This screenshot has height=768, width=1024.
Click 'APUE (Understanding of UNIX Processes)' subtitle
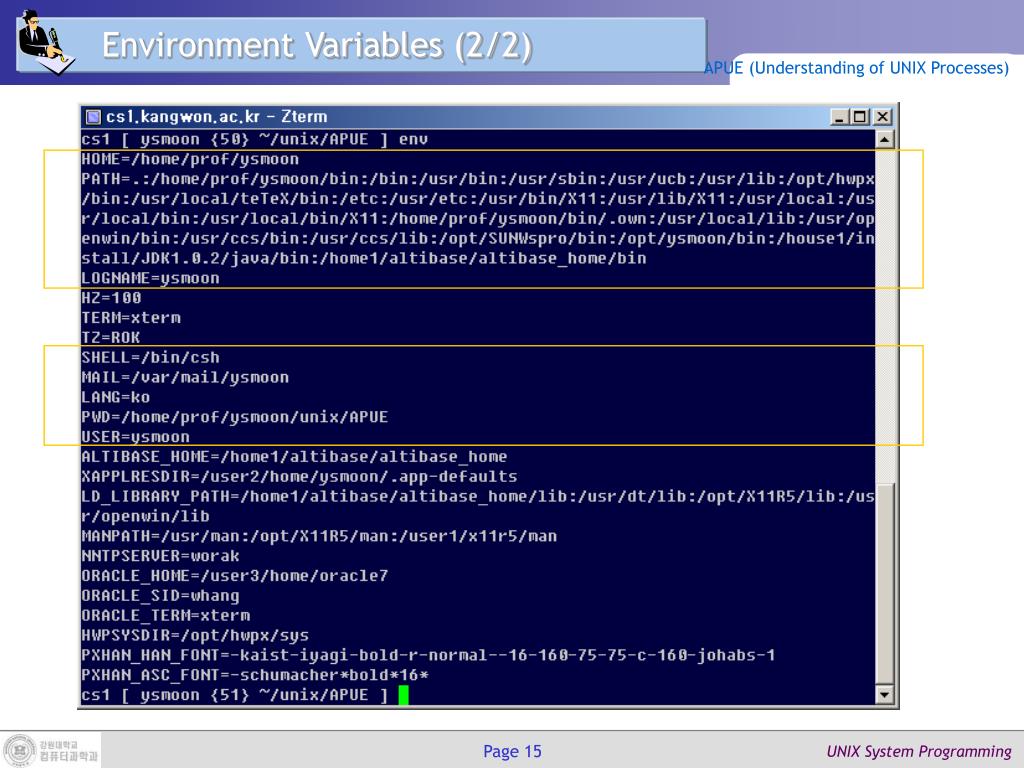(x=856, y=68)
